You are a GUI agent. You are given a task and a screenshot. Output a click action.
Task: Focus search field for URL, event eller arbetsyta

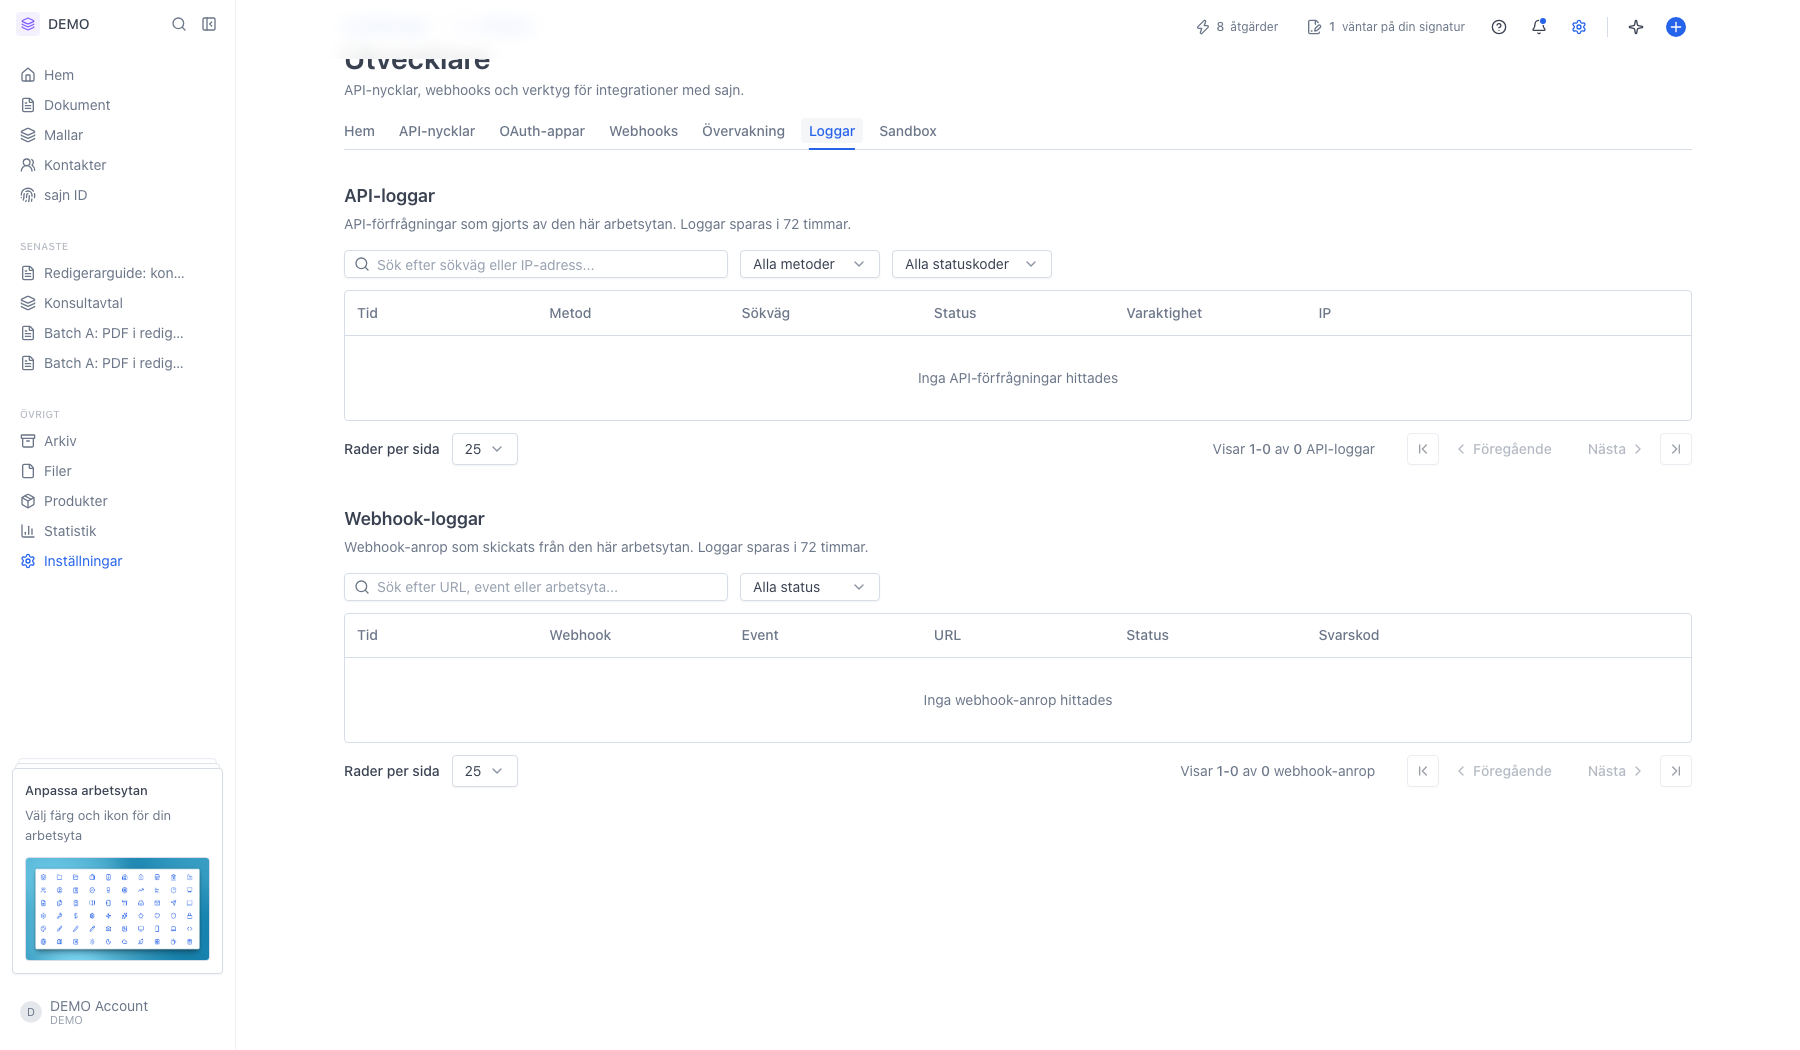pyautogui.click(x=536, y=587)
